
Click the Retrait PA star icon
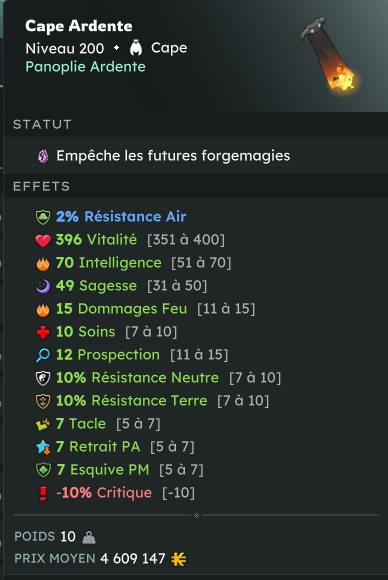pos(43,447)
